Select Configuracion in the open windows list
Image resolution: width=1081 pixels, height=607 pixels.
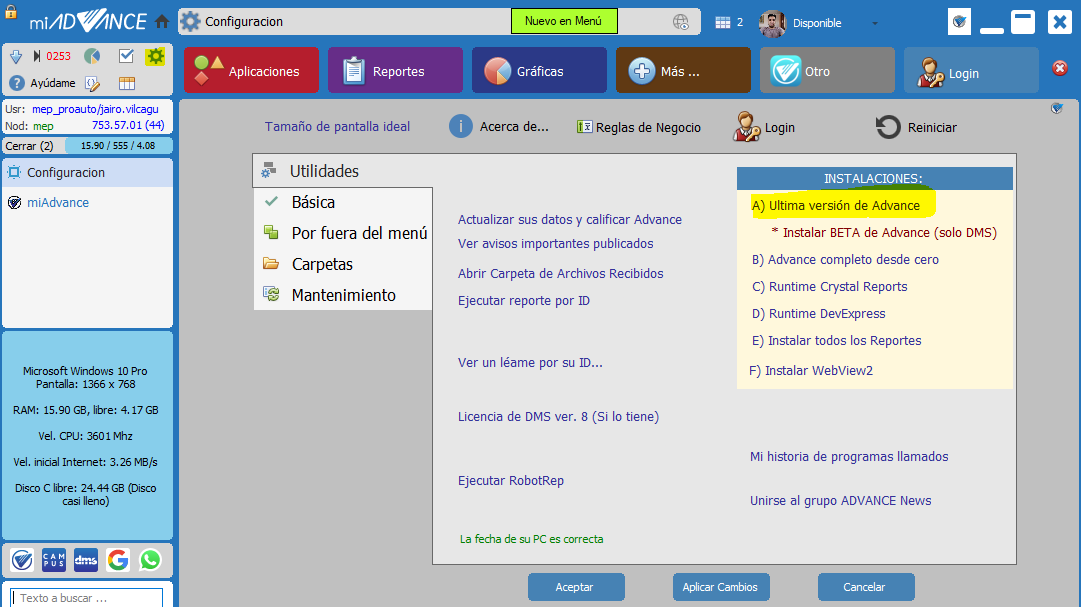[88, 172]
